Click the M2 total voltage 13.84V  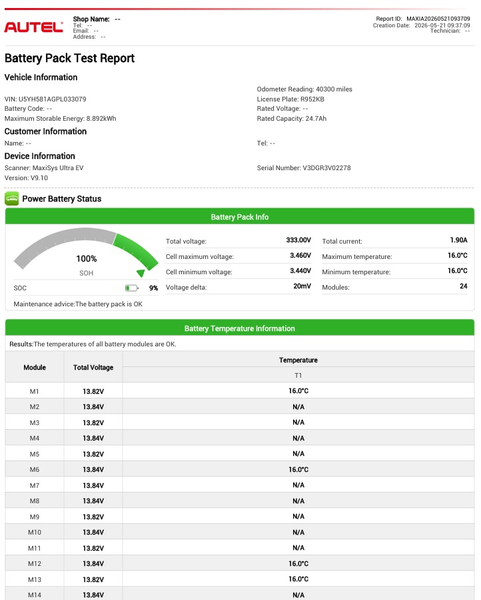93,407
